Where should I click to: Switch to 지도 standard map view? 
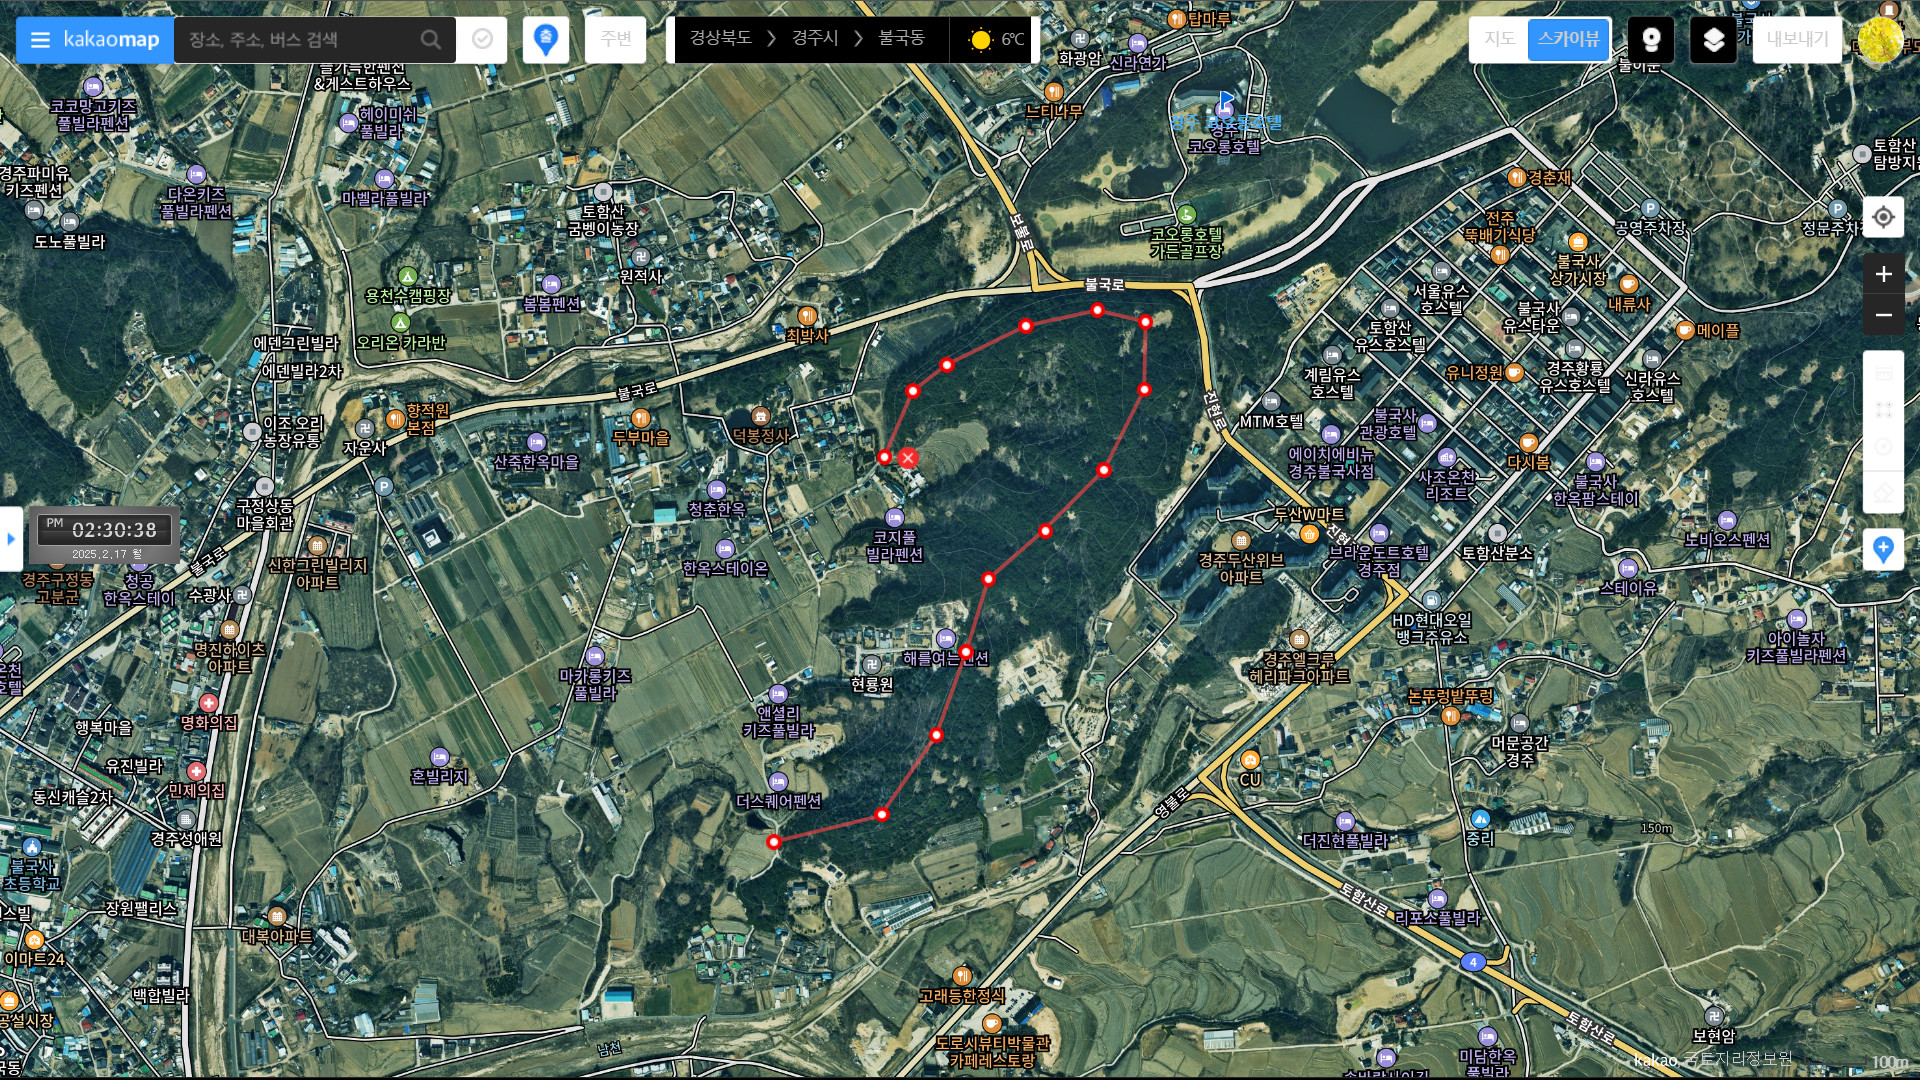coord(1498,39)
